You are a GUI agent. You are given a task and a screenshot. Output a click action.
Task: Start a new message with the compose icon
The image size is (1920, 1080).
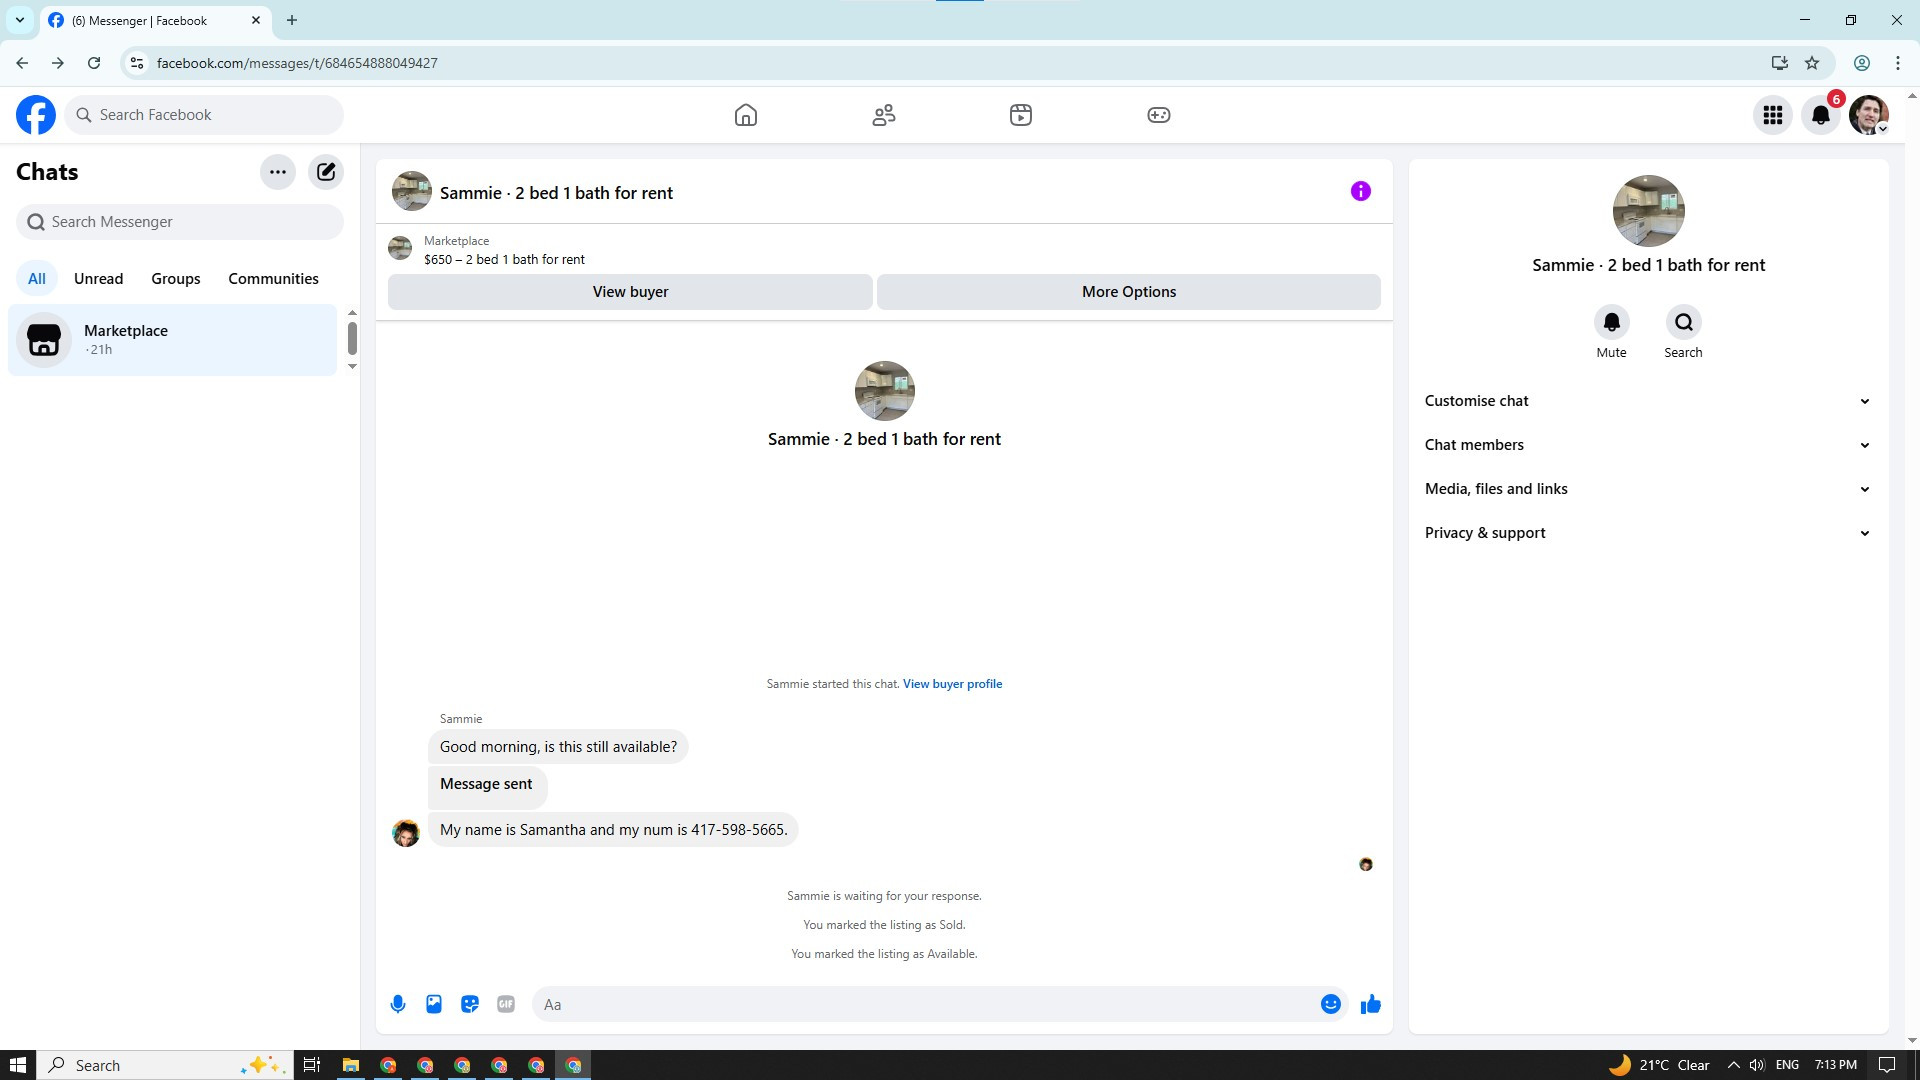326,172
